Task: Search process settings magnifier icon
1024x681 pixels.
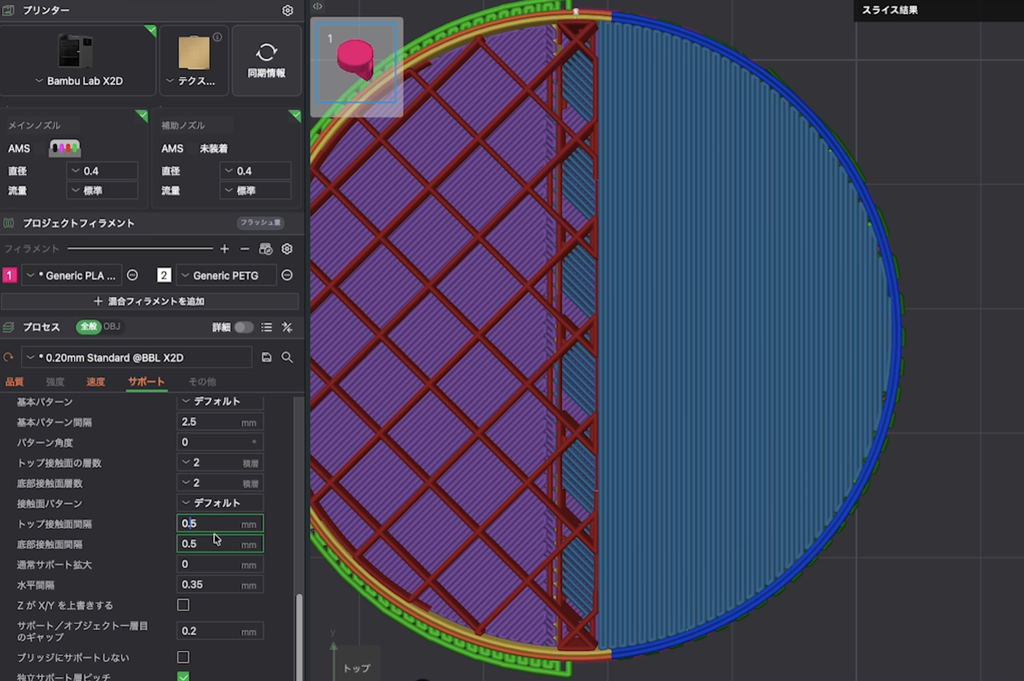Action: tap(287, 357)
